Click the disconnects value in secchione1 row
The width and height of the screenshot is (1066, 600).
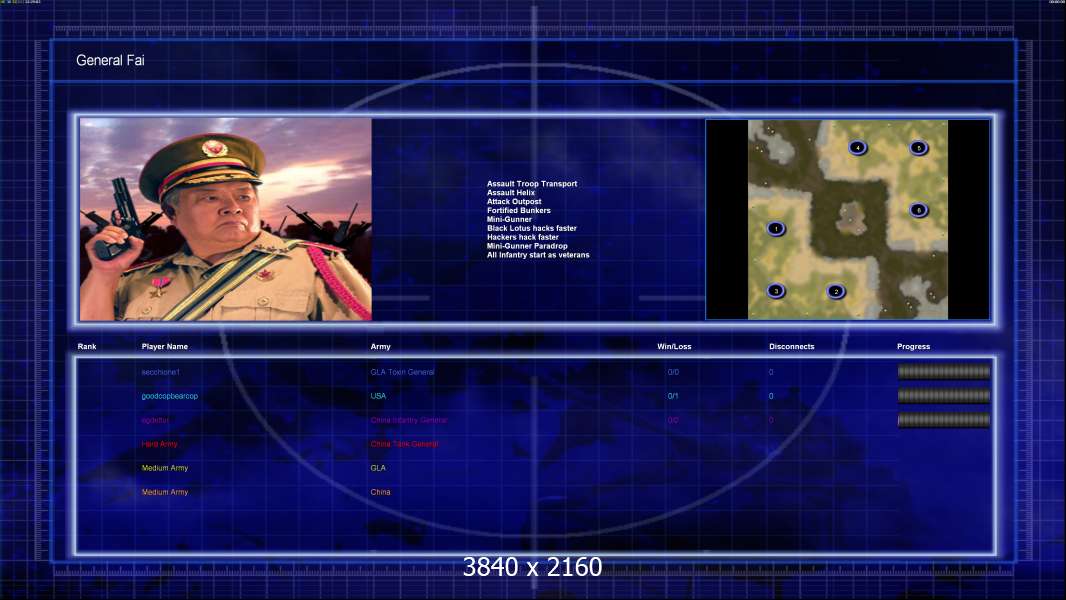coord(771,372)
